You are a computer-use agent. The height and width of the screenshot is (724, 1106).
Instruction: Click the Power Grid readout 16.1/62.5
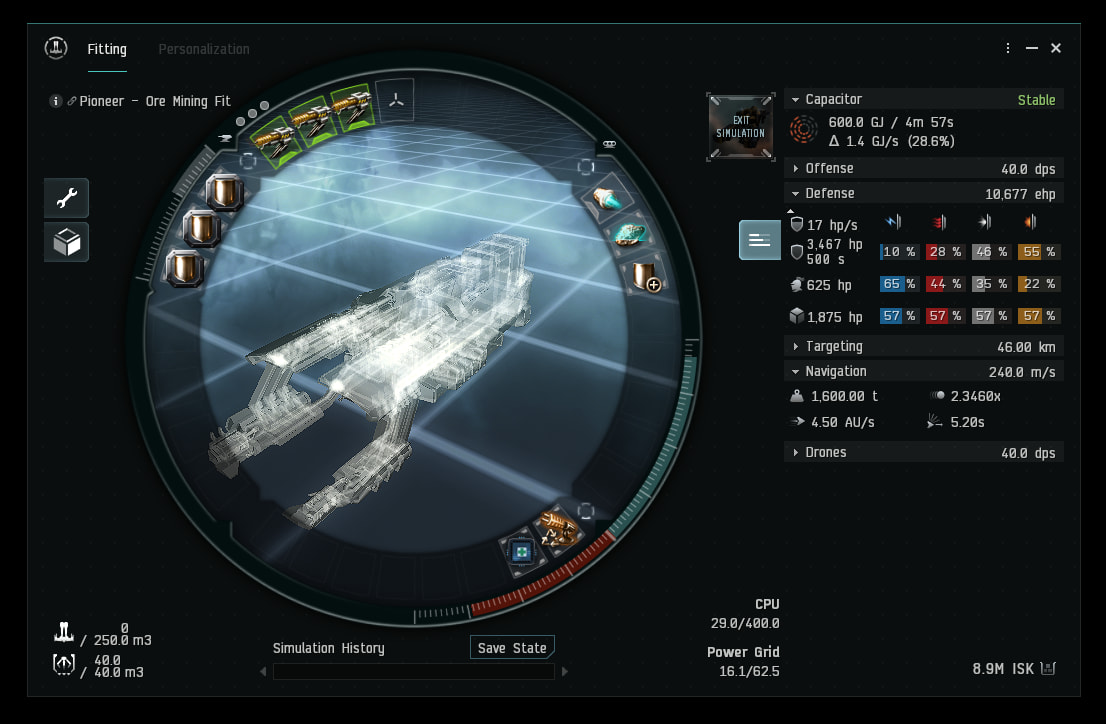click(x=749, y=671)
